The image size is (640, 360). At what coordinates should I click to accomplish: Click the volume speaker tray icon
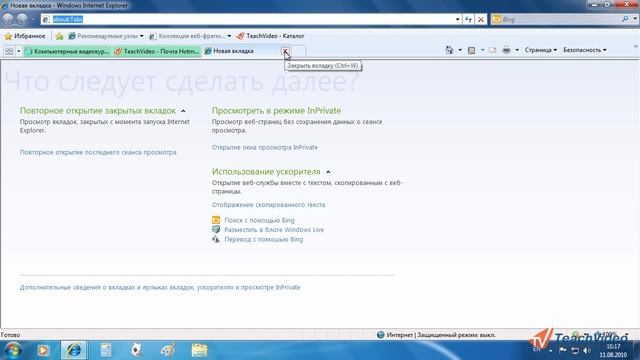click(587, 351)
